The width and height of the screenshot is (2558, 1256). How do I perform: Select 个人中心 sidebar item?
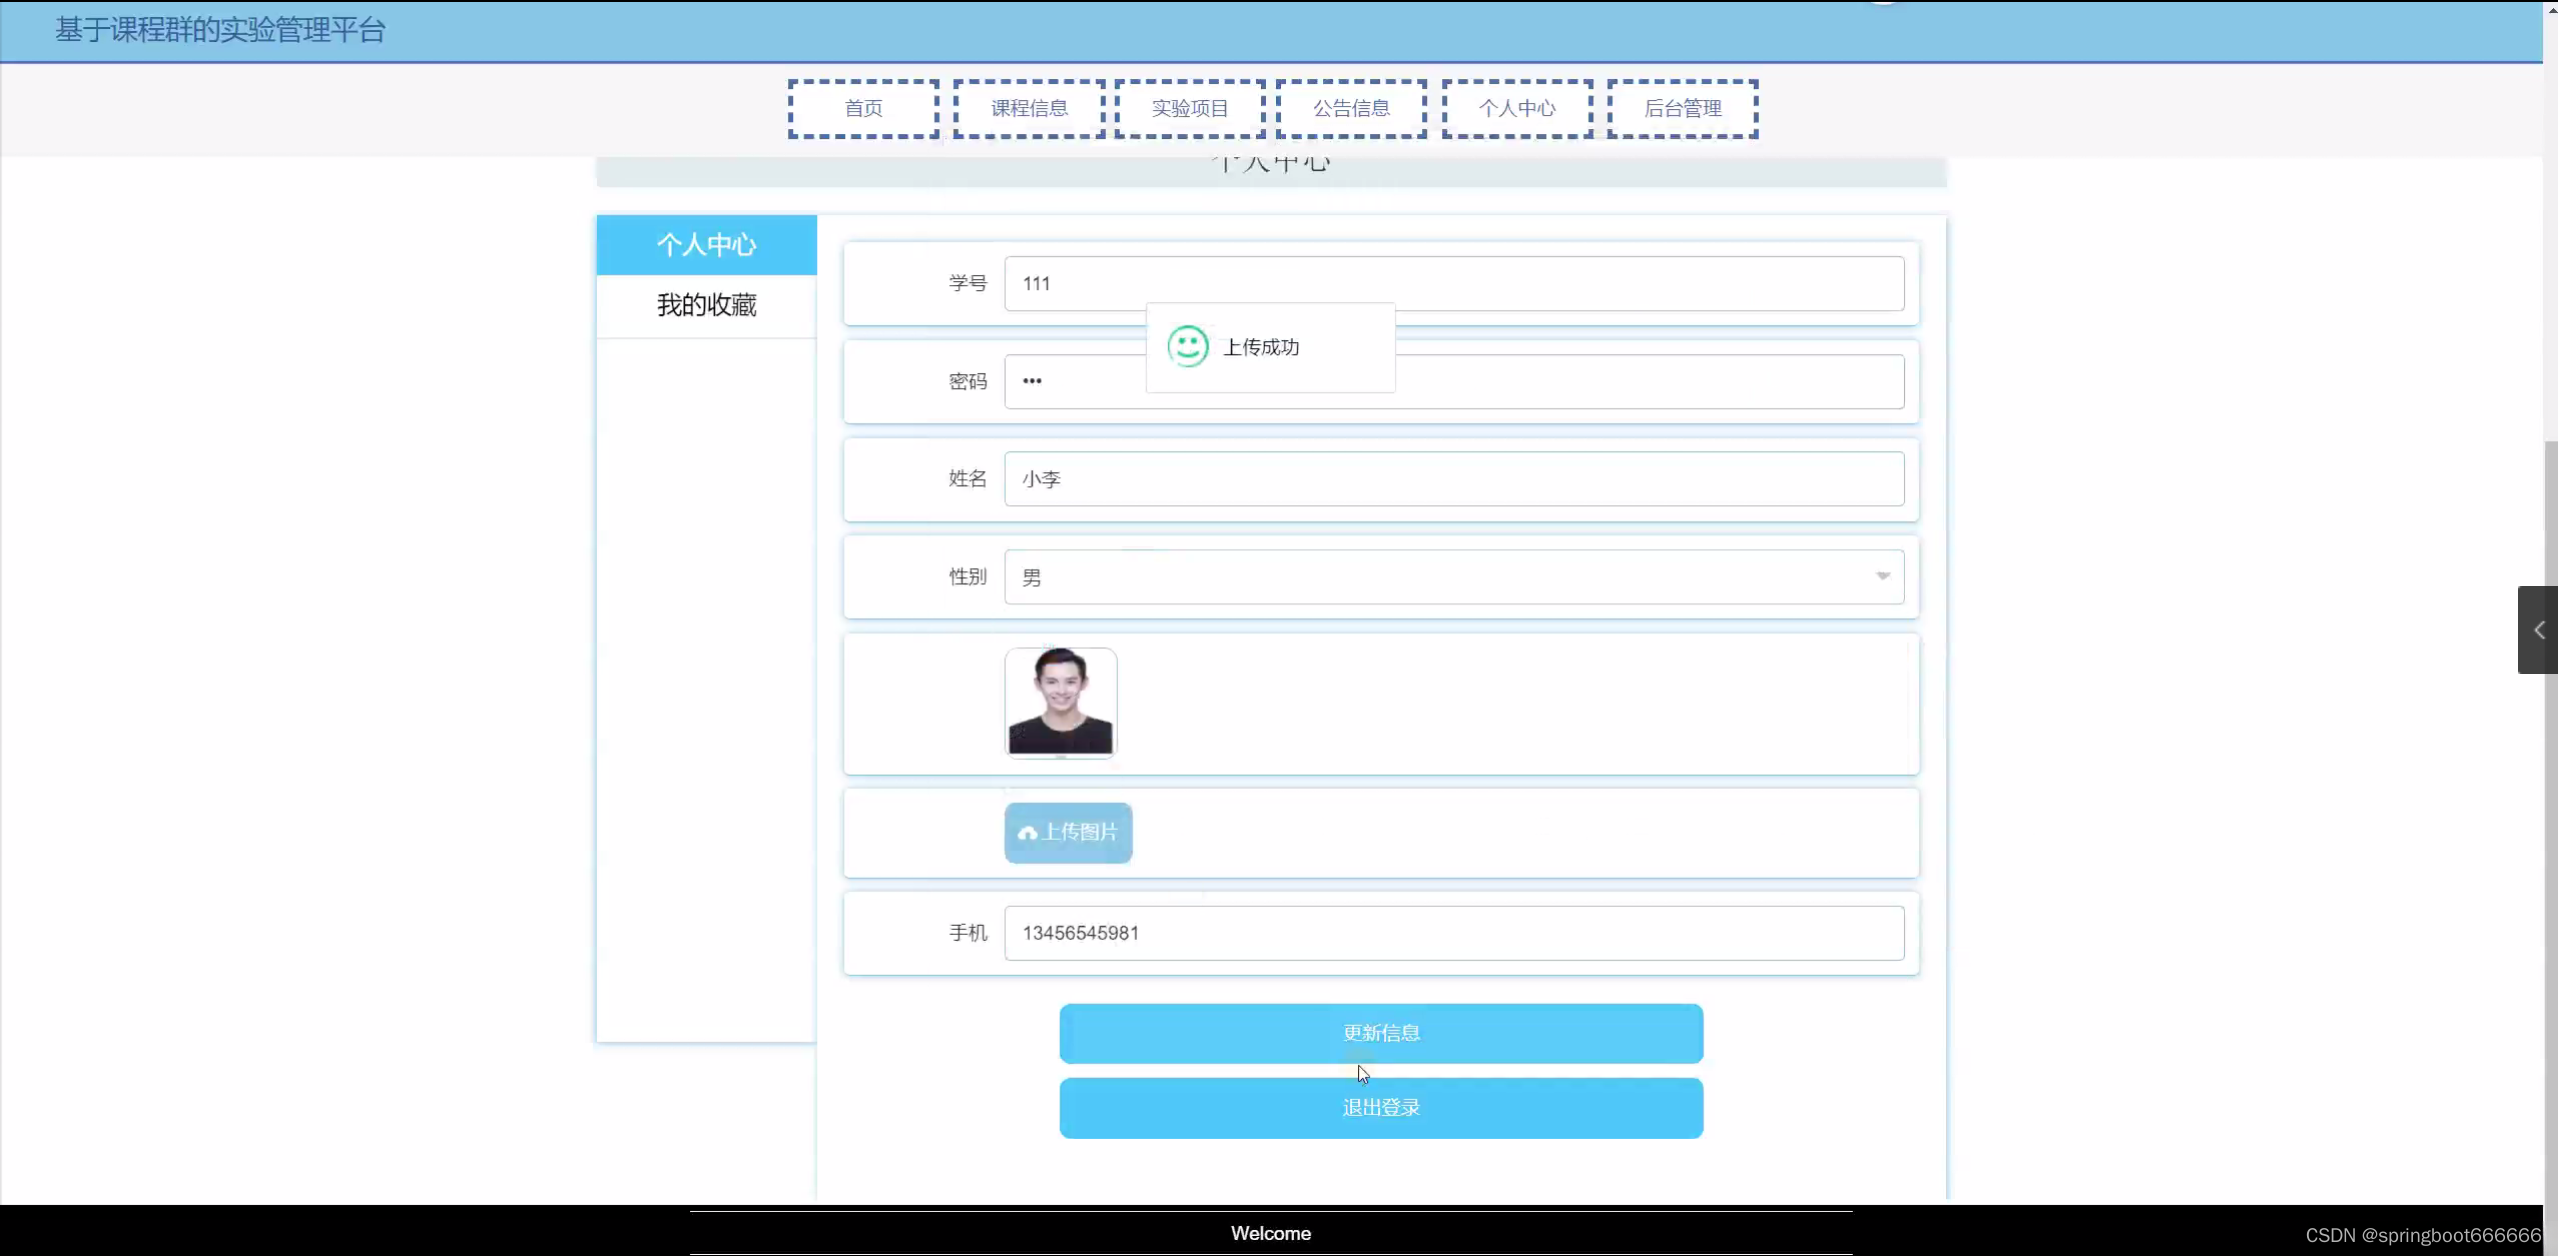point(706,245)
